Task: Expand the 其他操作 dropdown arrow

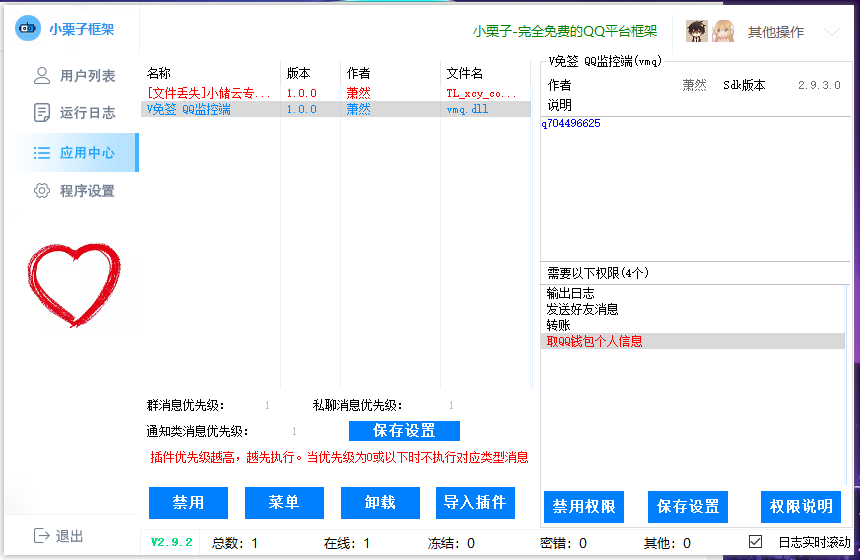Action: [x=831, y=32]
